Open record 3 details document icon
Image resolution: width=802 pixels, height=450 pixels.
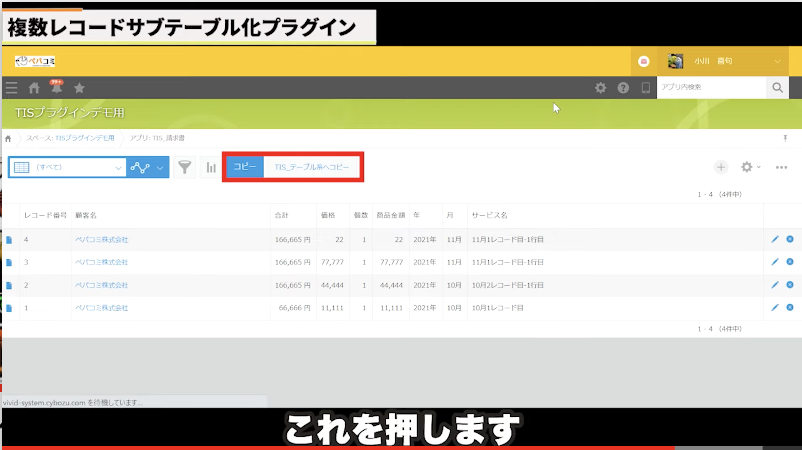[10, 263]
